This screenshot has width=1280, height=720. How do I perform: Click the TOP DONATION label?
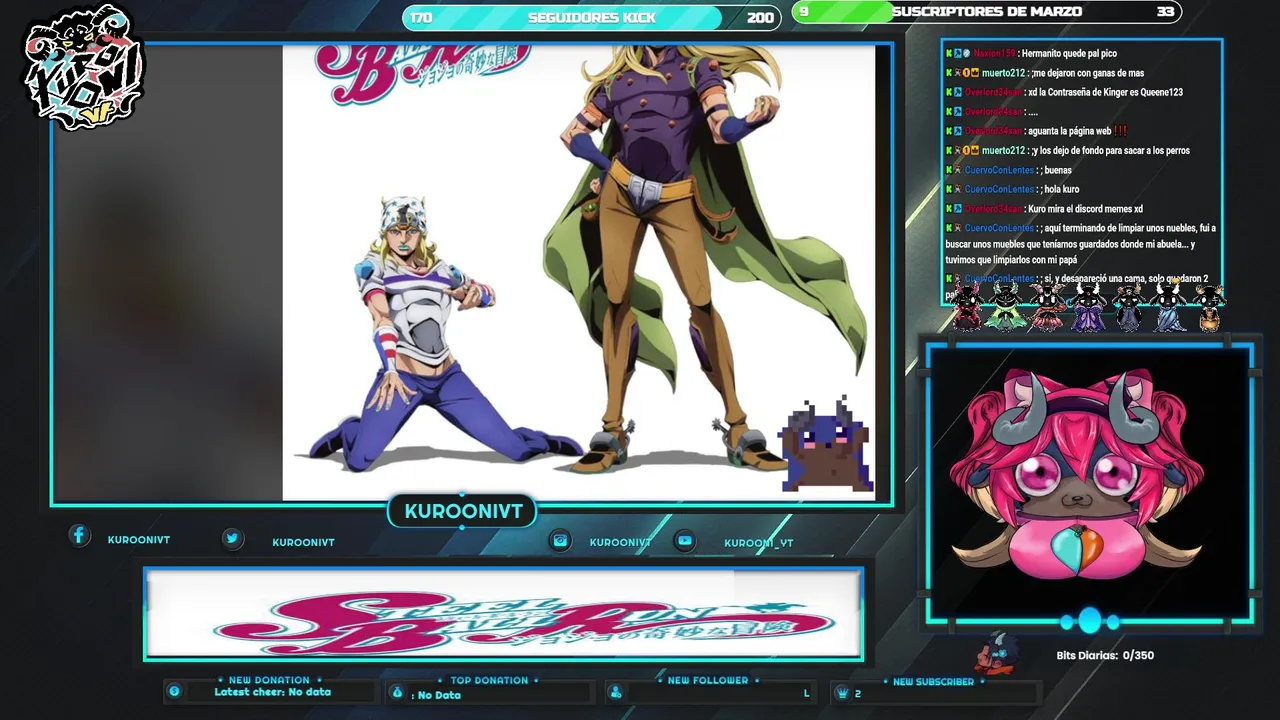[x=489, y=680]
